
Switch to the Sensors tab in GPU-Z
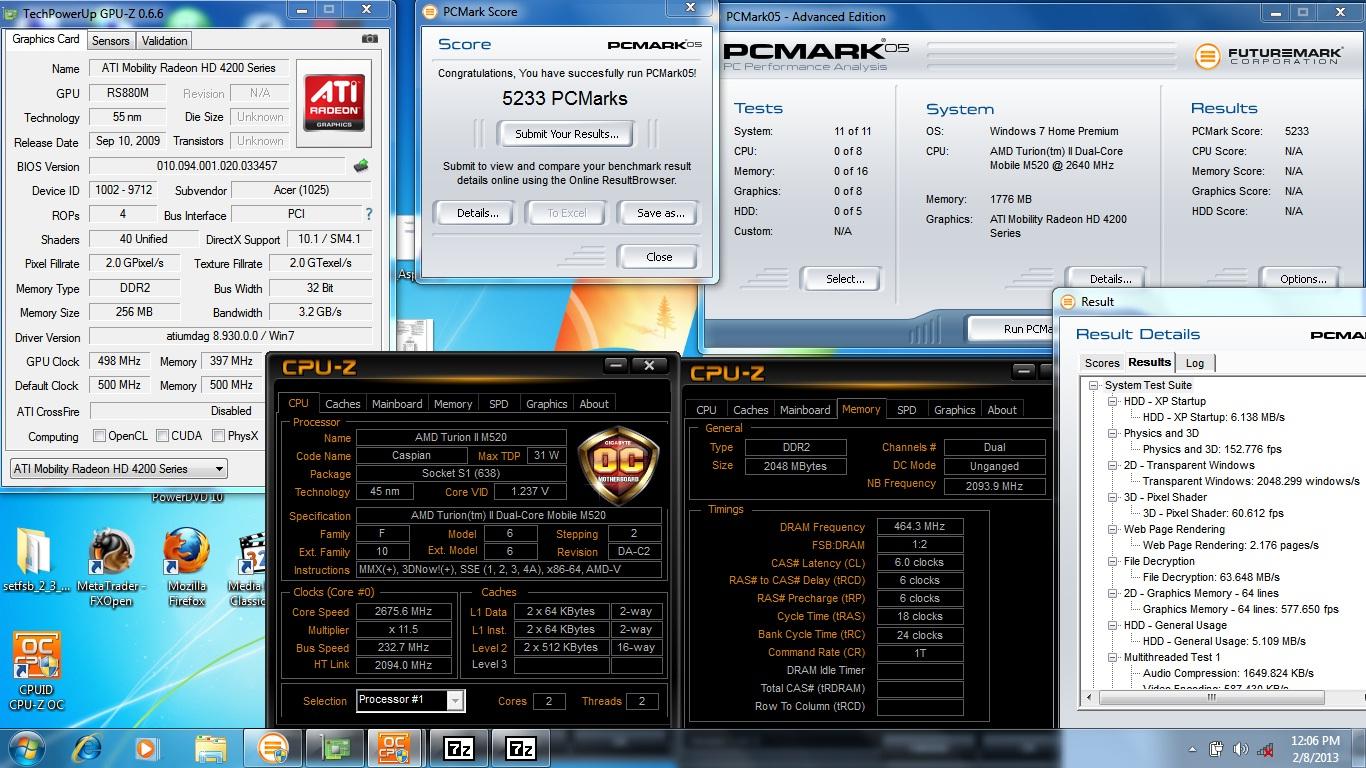[x=110, y=41]
